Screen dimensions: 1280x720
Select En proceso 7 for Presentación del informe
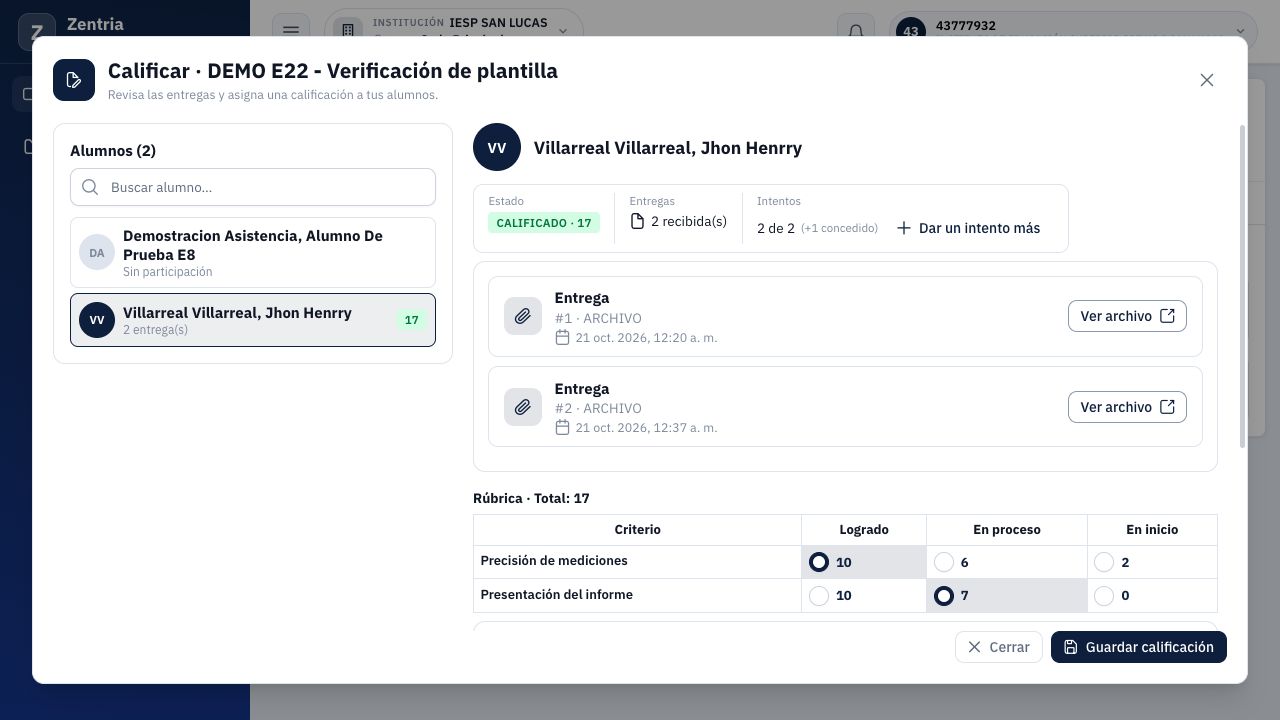tap(944, 596)
